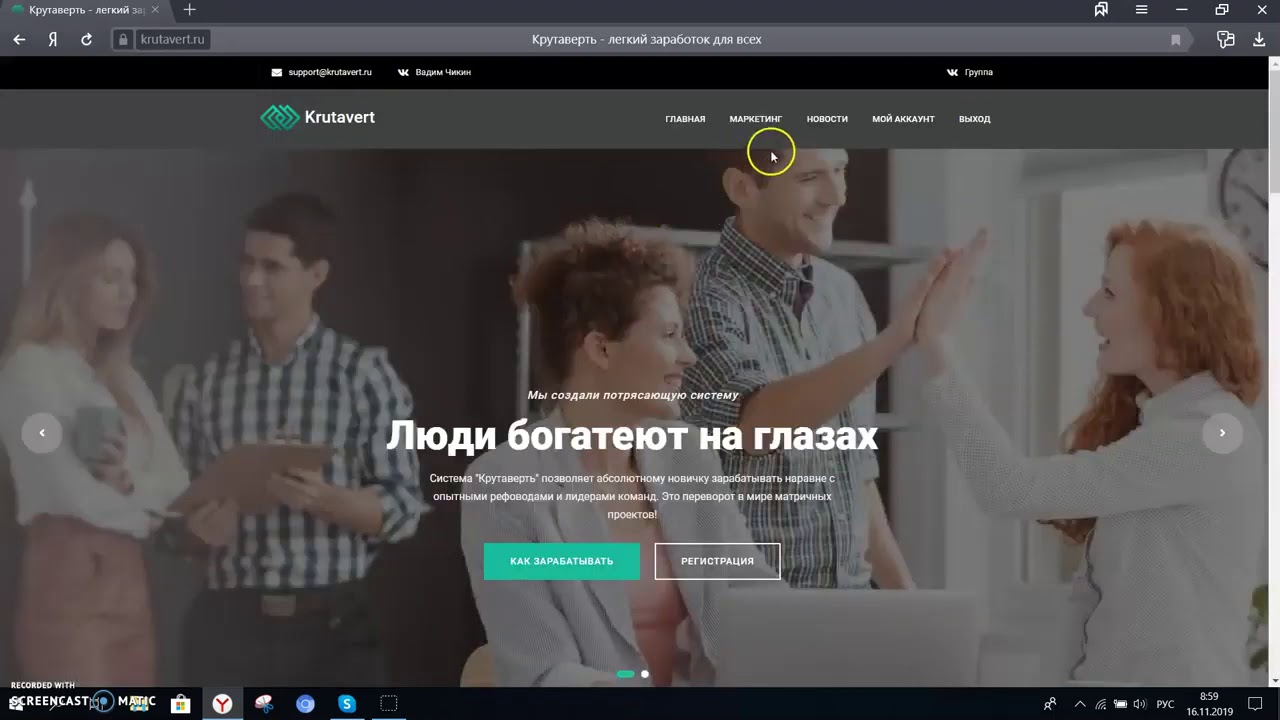The height and width of the screenshot is (720, 1280).
Task: Open the Microsoft Store taskbar icon
Action: coord(180,704)
